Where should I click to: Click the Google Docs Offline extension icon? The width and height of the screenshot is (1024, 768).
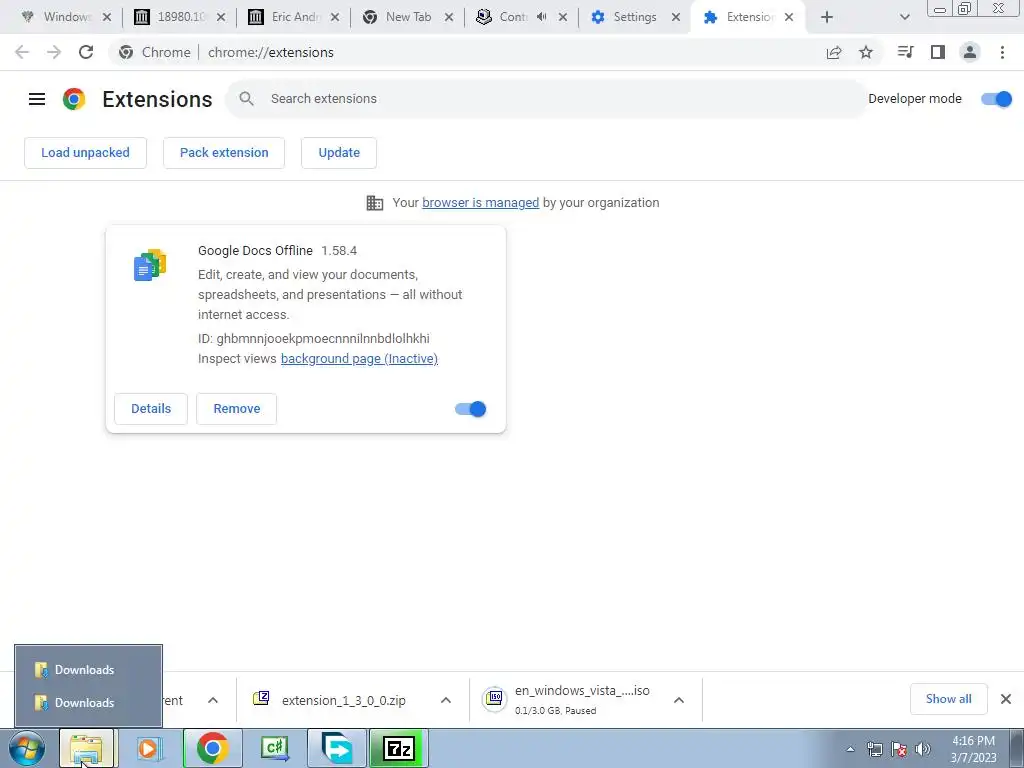pyautogui.click(x=150, y=264)
